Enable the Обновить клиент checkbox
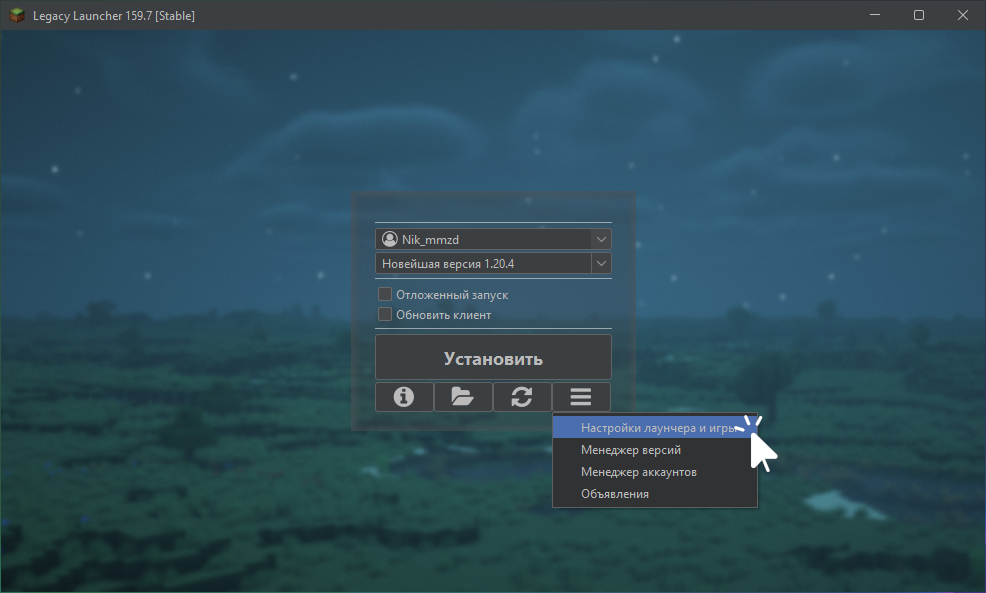The image size is (986, 593). pos(385,314)
